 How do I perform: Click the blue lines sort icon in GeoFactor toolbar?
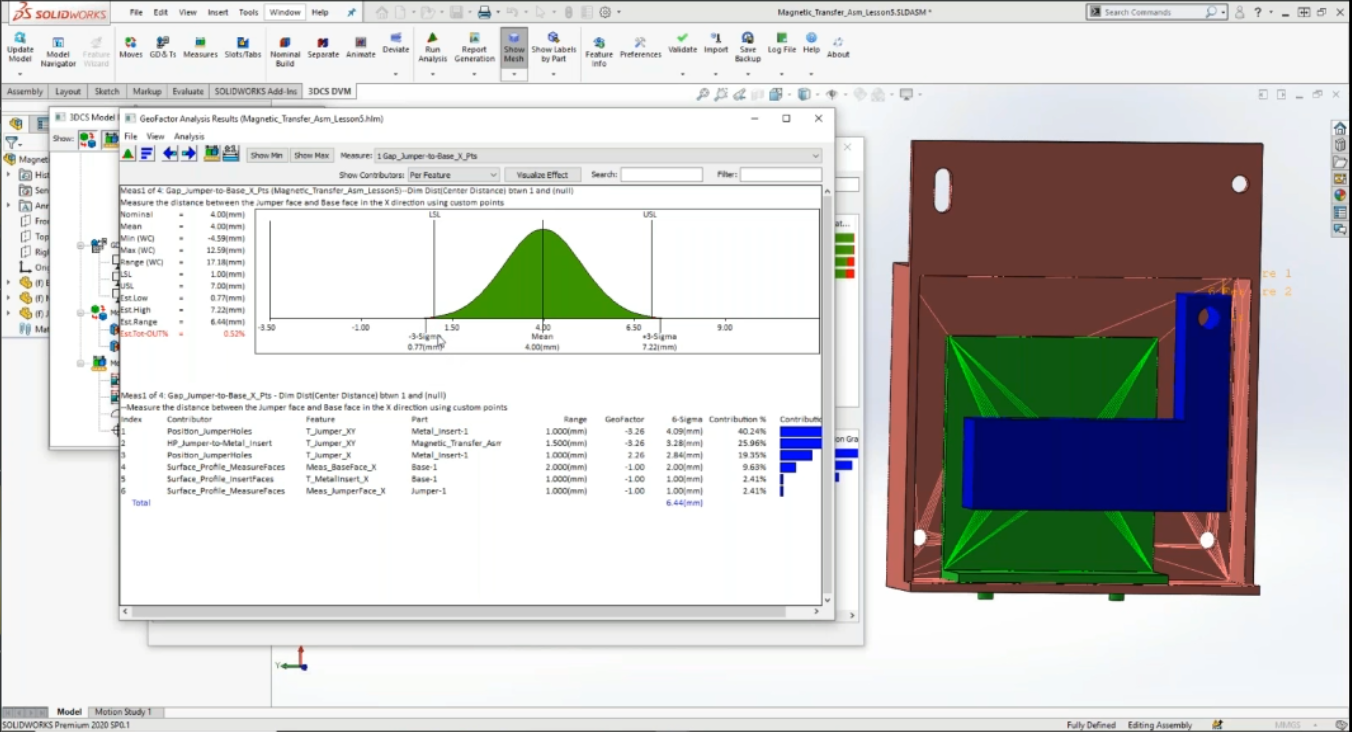tap(147, 154)
